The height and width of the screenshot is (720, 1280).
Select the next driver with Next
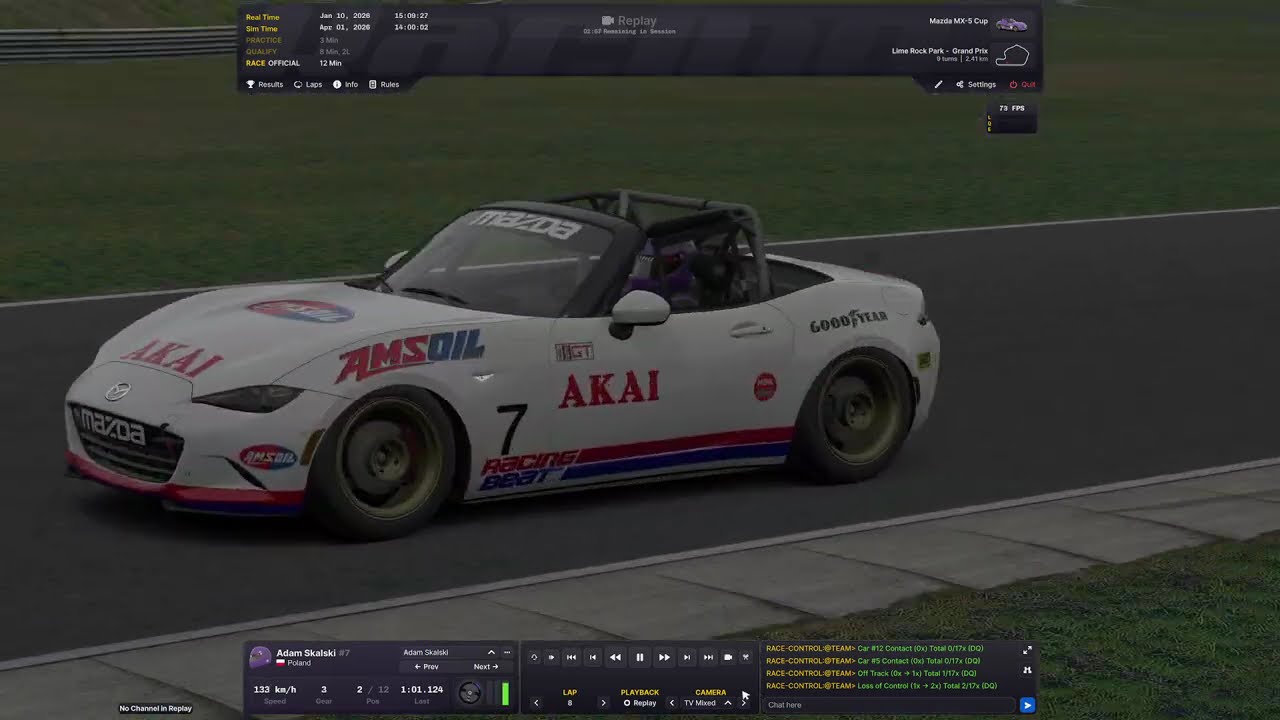486,667
